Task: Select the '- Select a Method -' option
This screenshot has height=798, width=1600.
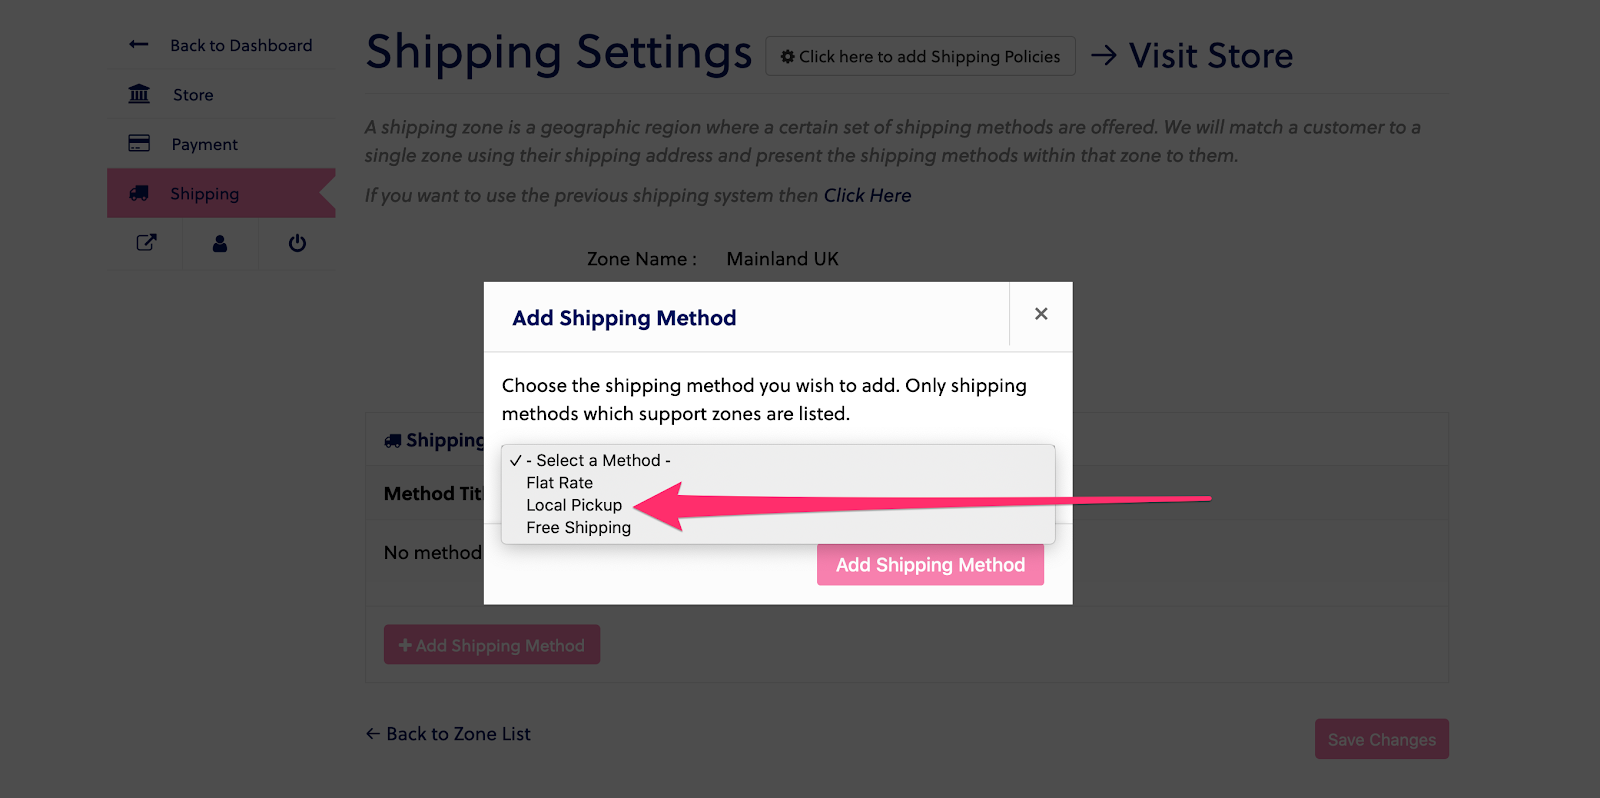Action: [598, 460]
